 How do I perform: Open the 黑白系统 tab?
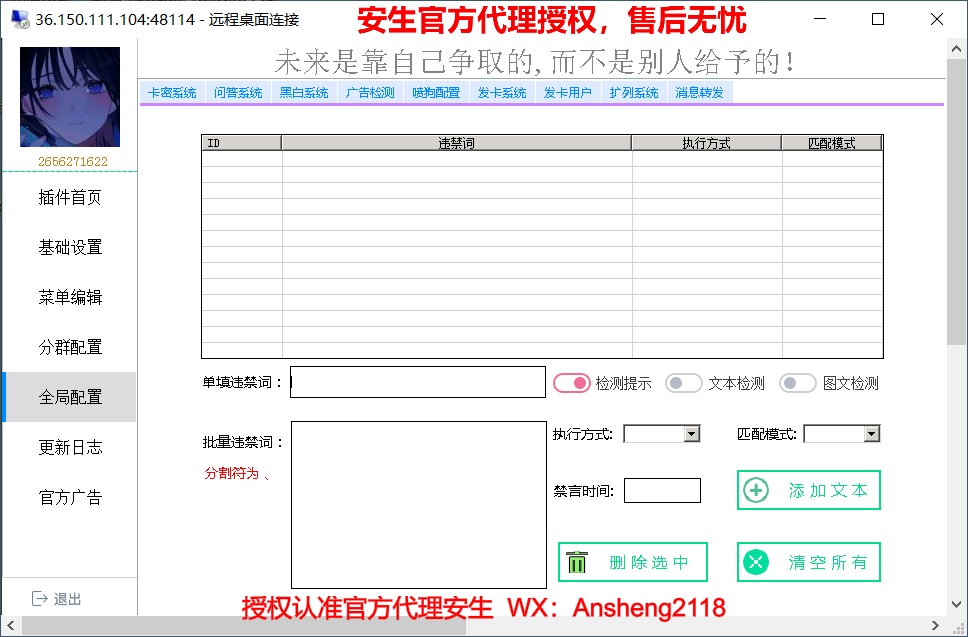[304, 93]
